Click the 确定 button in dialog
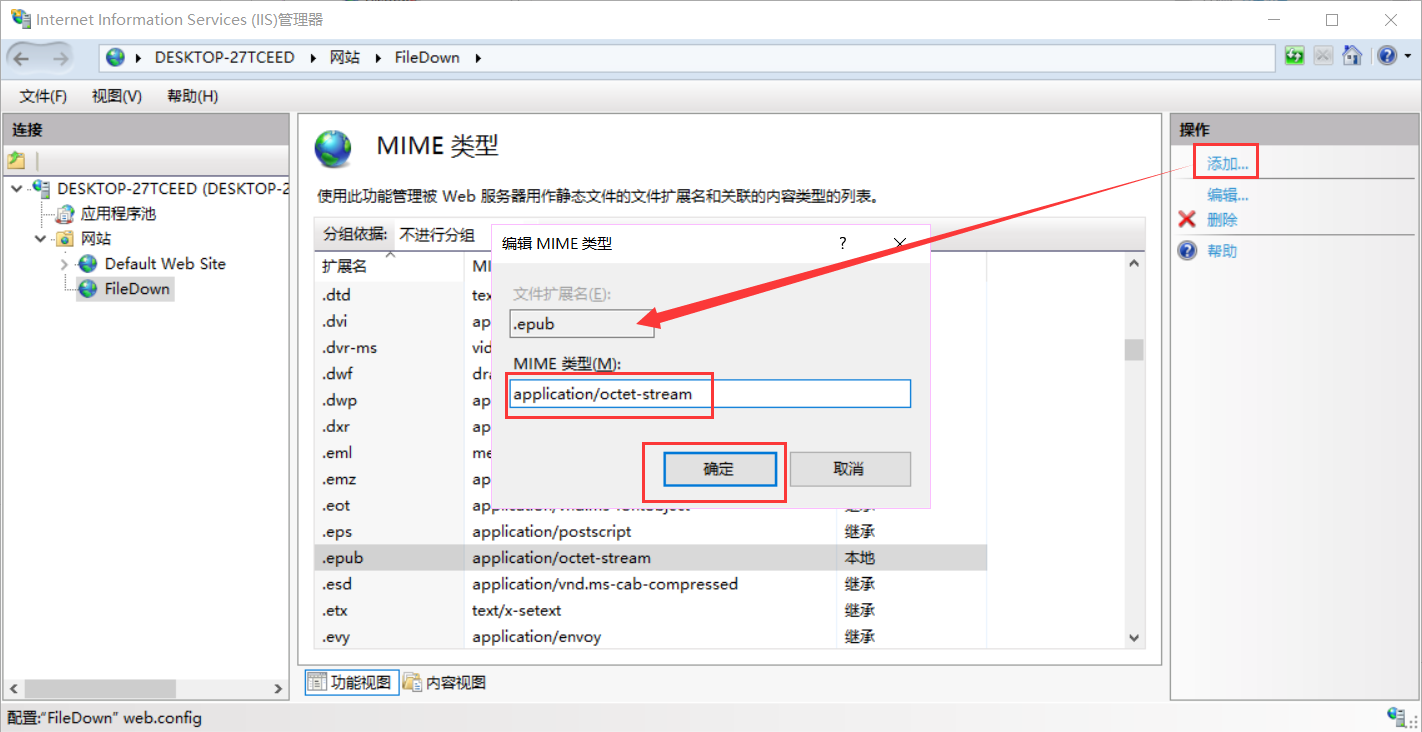 pos(719,469)
